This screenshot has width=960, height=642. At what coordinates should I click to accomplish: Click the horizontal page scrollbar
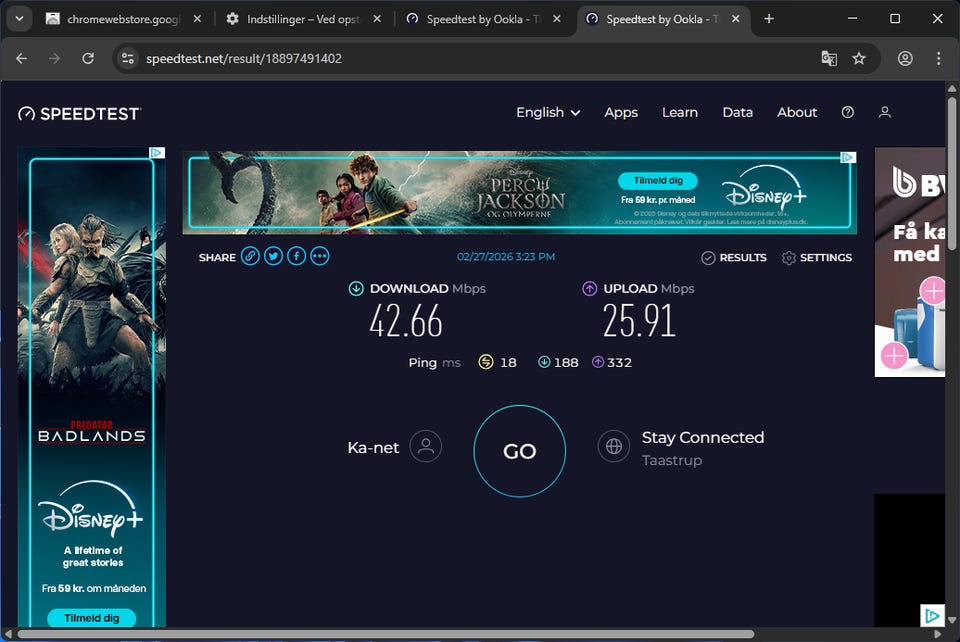386,634
